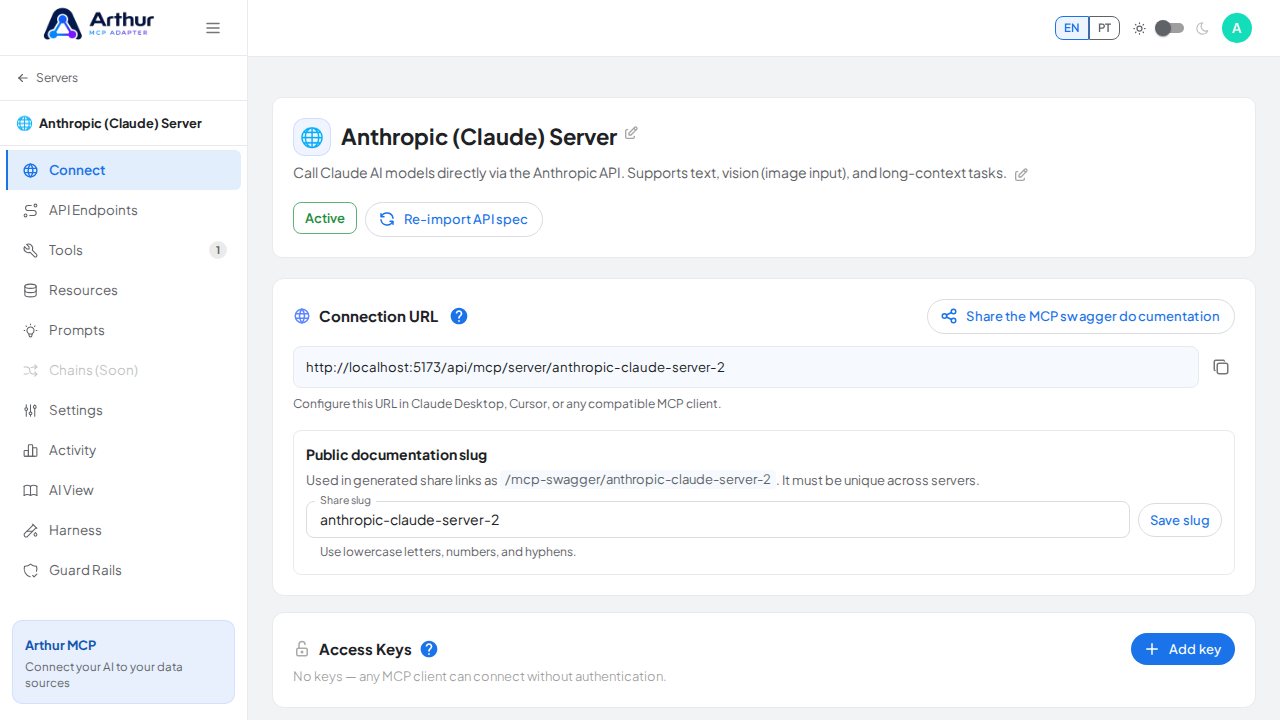Open the Connect section in sidebar
1280x720 pixels.
(x=123, y=170)
